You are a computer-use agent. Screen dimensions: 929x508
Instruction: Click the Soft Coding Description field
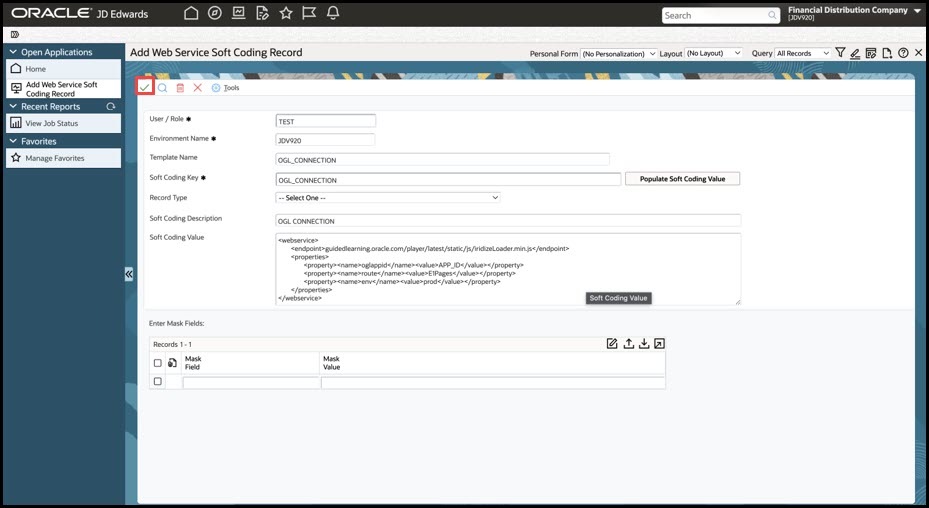508,221
